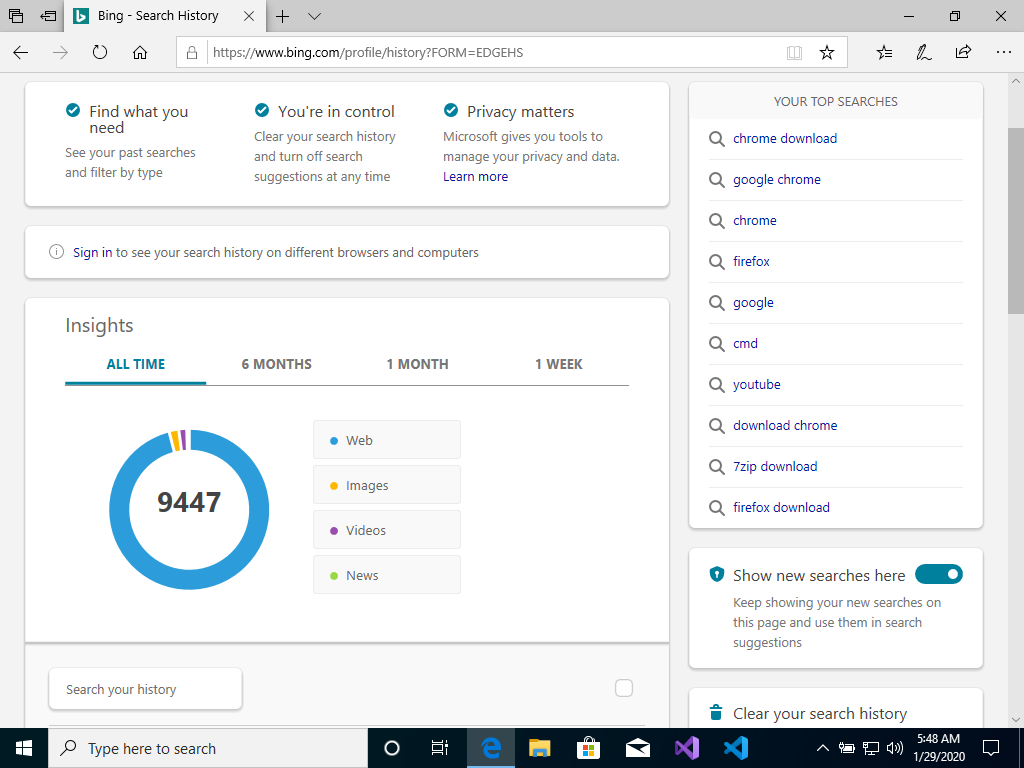1024x768 pixels.
Task: Click the Sign in link
Action: [92, 252]
